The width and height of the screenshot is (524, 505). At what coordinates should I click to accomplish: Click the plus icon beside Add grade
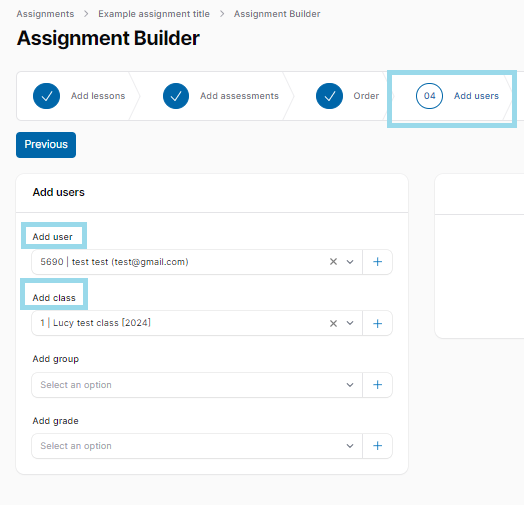(x=377, y=446)
